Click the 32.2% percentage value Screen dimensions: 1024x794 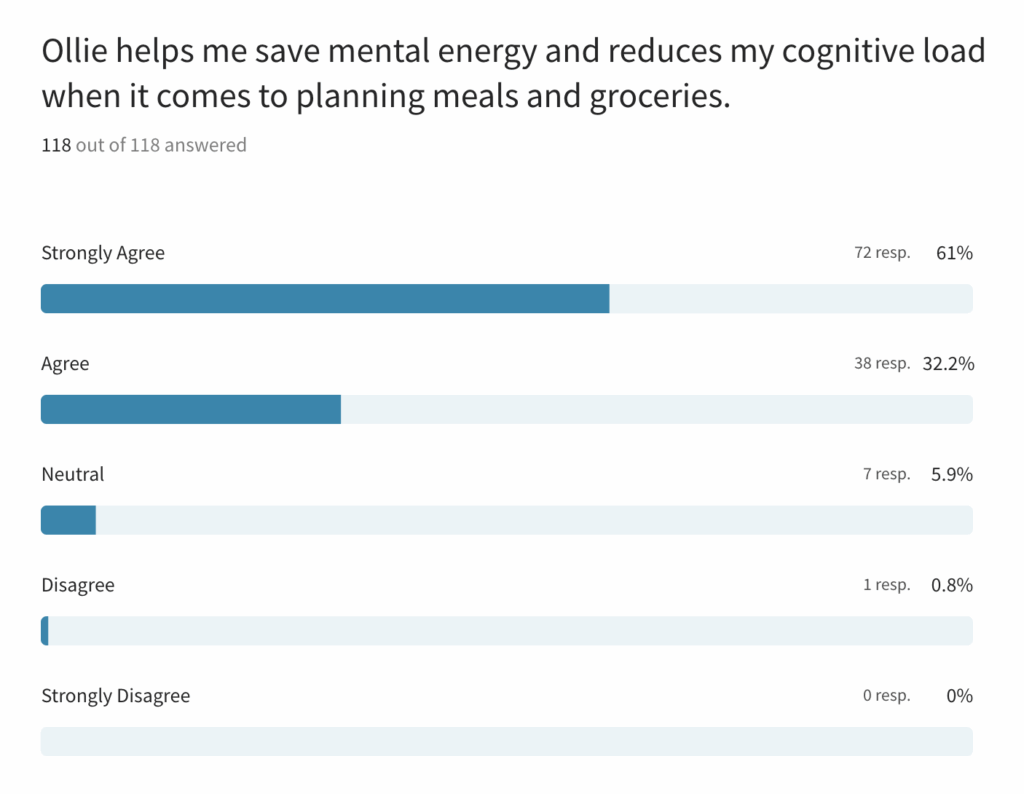click(948, 364)
